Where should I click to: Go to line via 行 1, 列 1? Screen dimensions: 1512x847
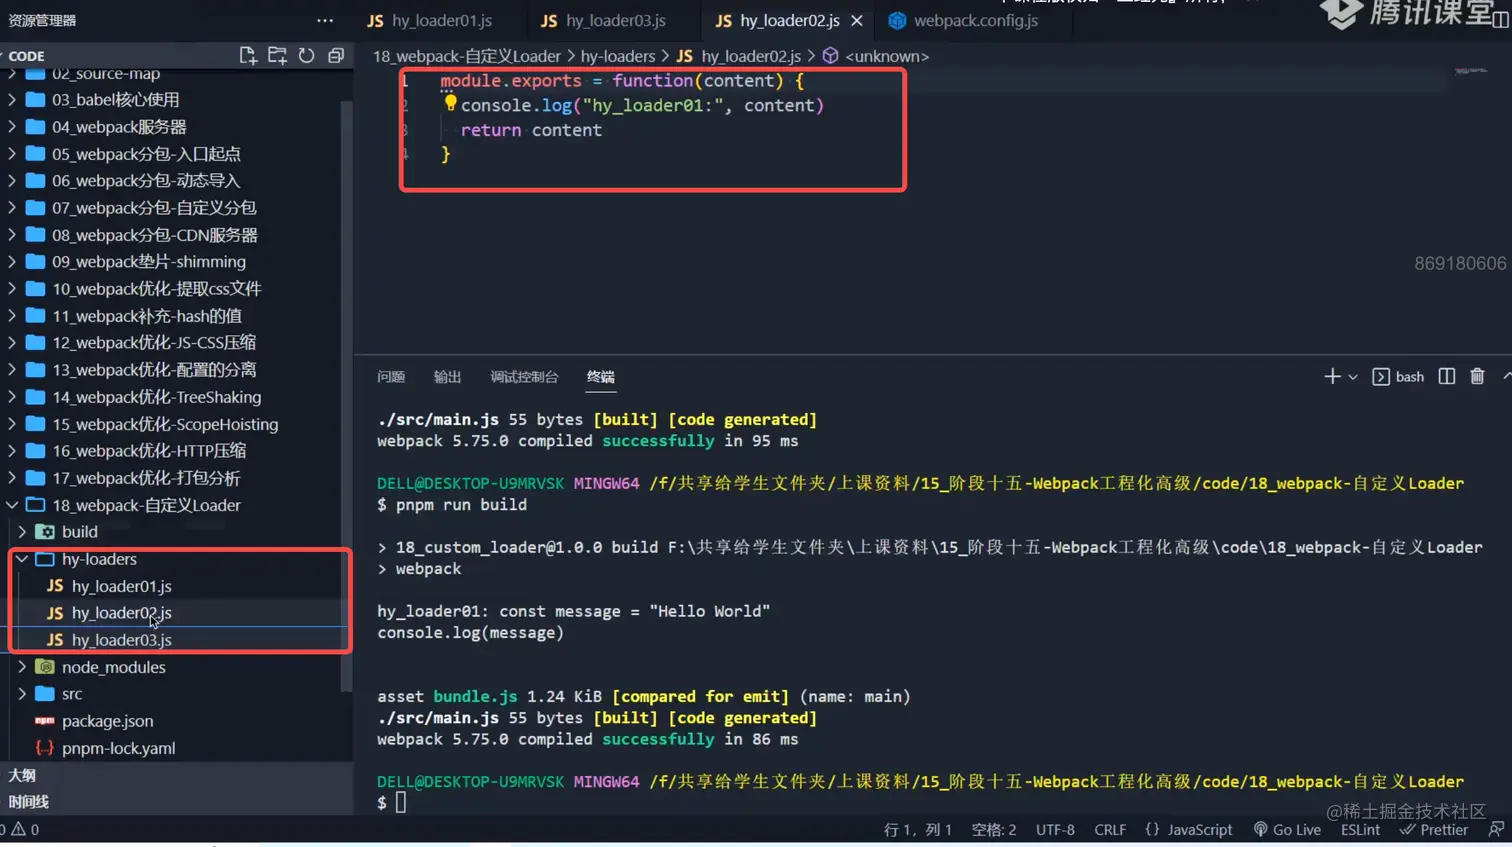[x=918, y=829]
